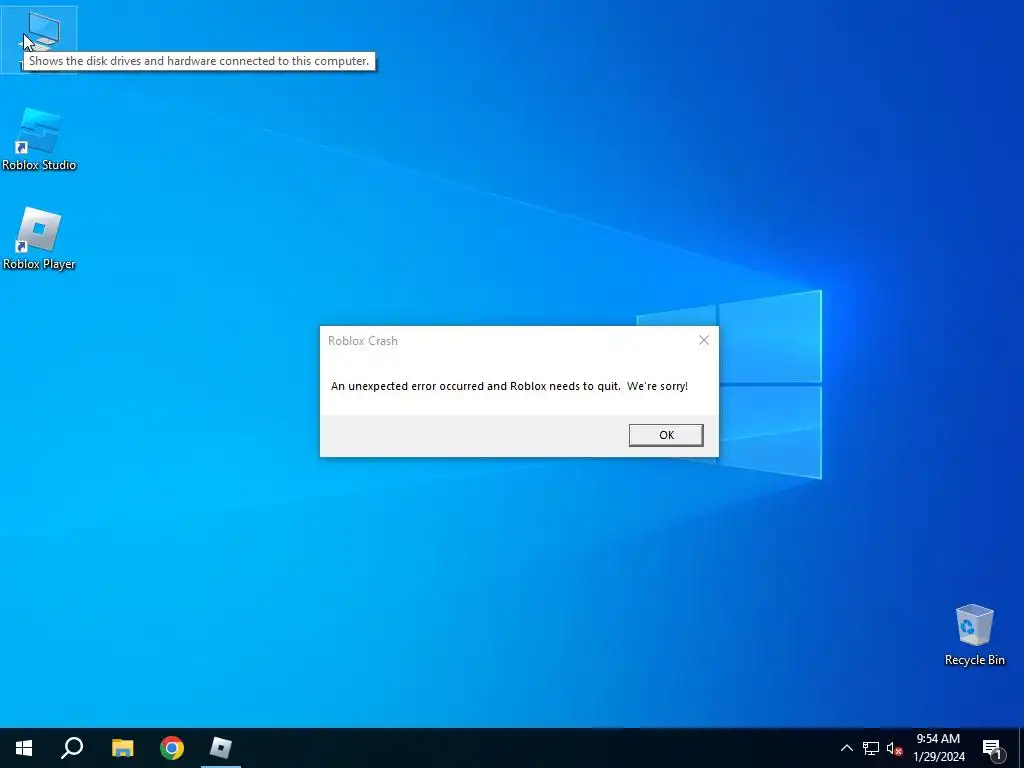Open the Windows Start menu
1024x768 pixels.
(x=24, y=748)
